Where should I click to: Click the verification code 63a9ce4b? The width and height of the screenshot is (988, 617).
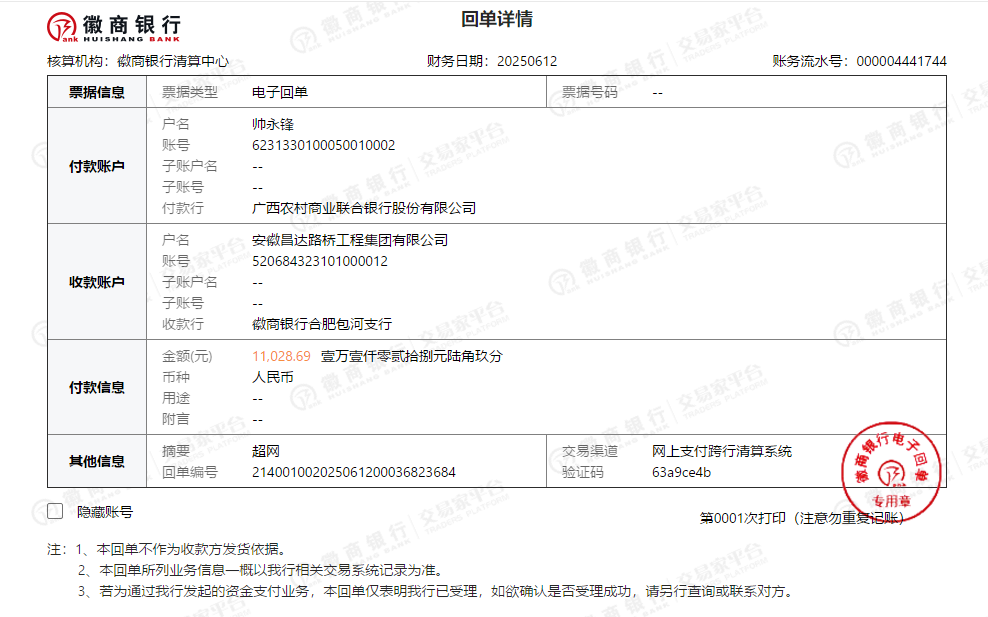pyautogui.click(x=681, y=473)
